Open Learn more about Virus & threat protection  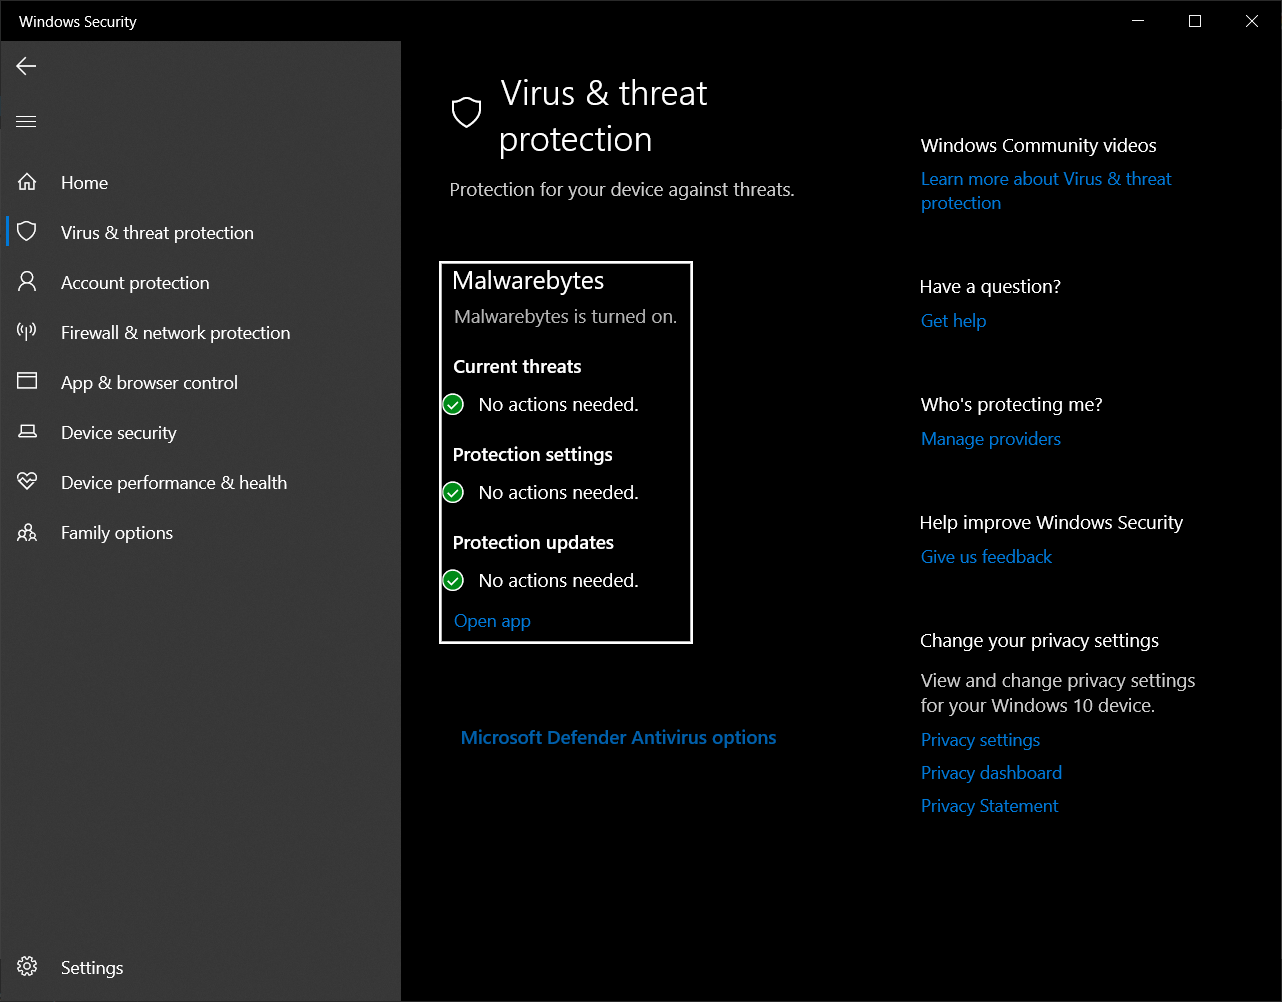[x=1046, y=191]
